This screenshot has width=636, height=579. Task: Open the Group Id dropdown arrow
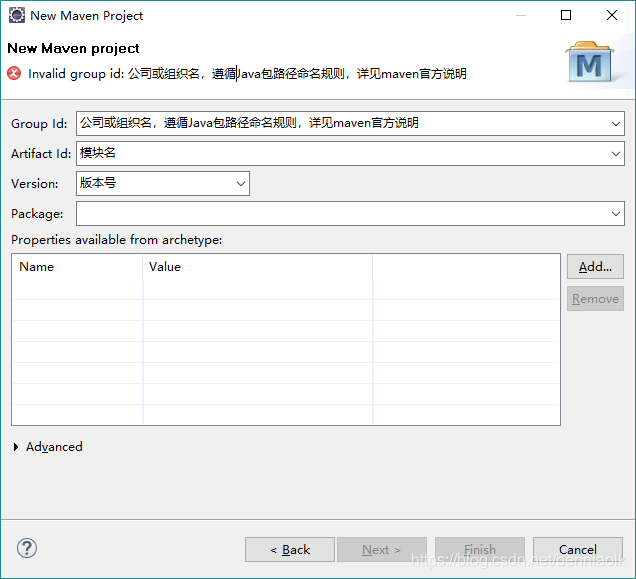click(616, 123)
